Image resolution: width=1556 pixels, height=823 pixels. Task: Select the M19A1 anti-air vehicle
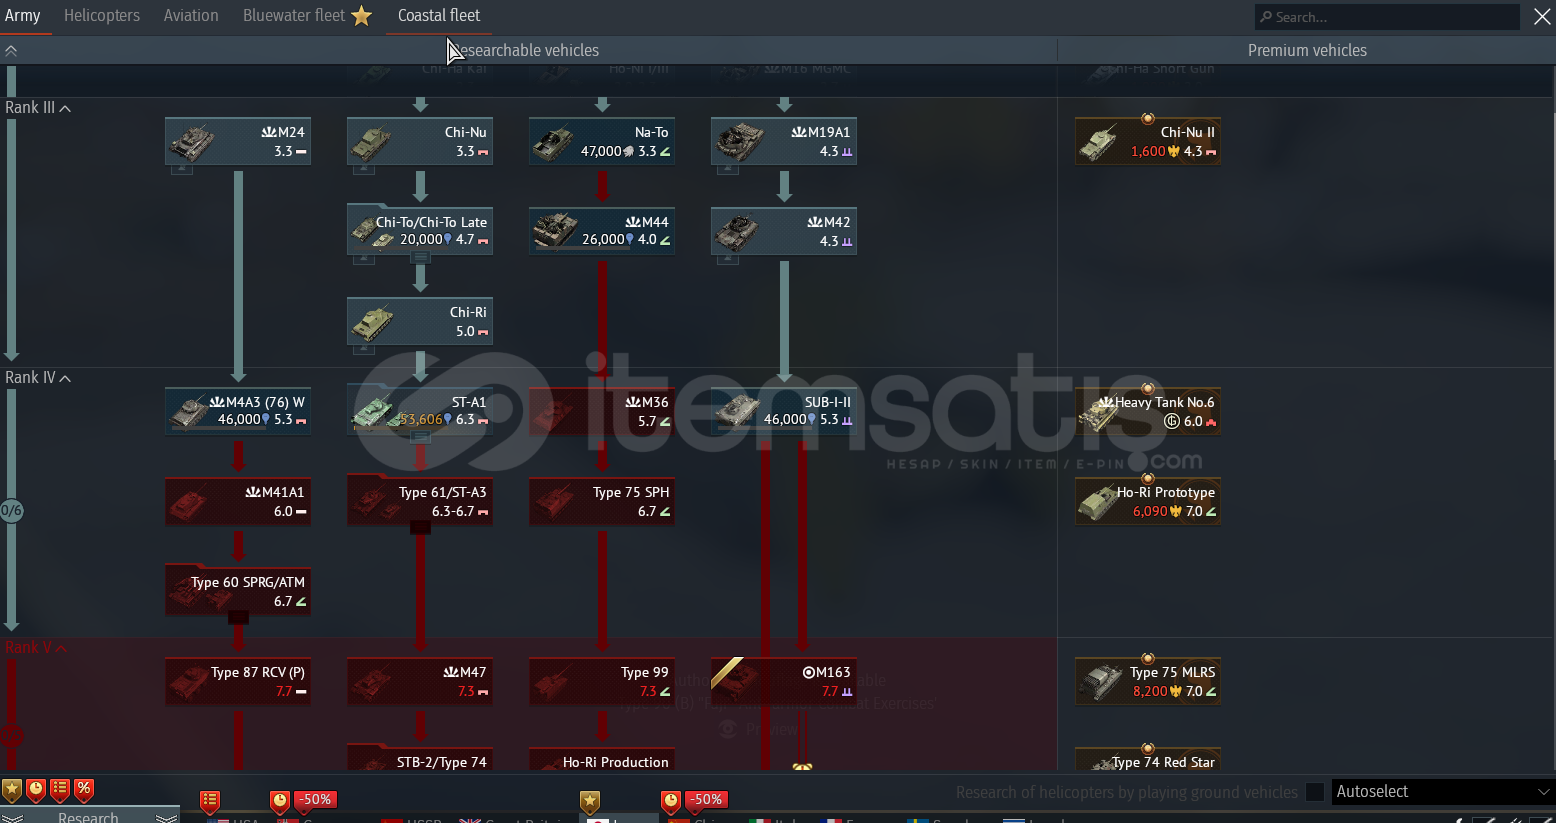[x=783, y=141]
